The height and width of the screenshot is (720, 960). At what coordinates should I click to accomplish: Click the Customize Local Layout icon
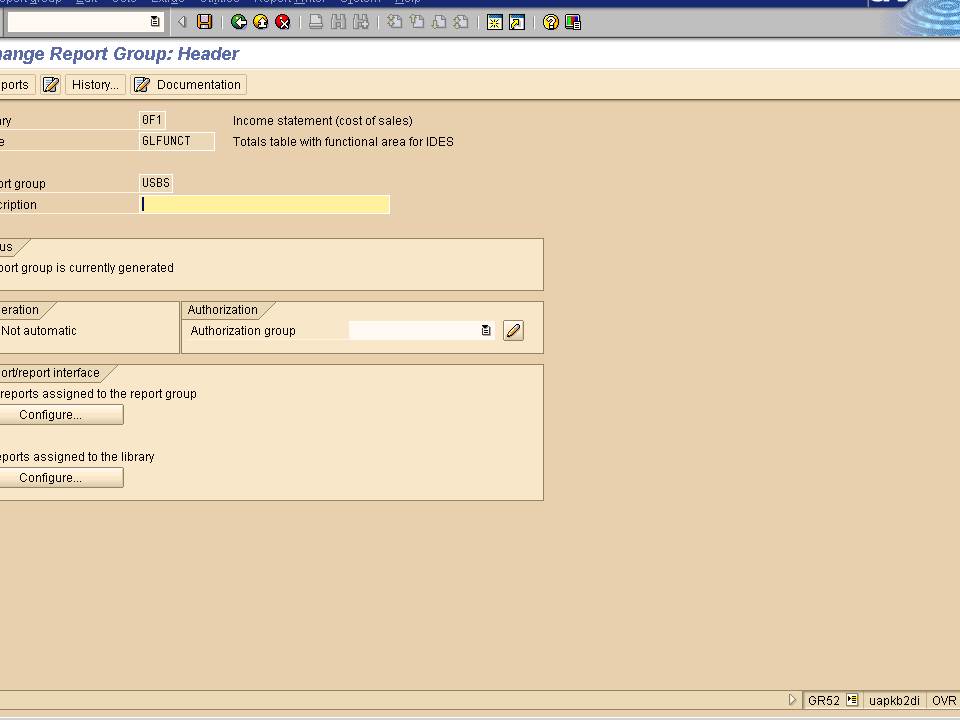tap(571, 21)
